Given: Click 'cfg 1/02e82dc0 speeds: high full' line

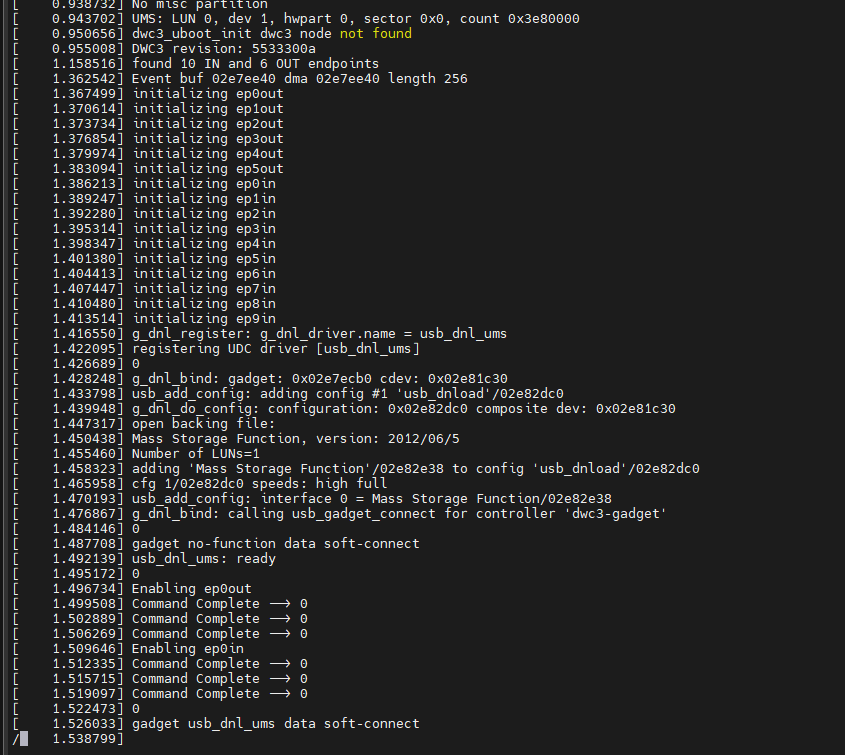Looking at the screenshot, I should [259, 483].
